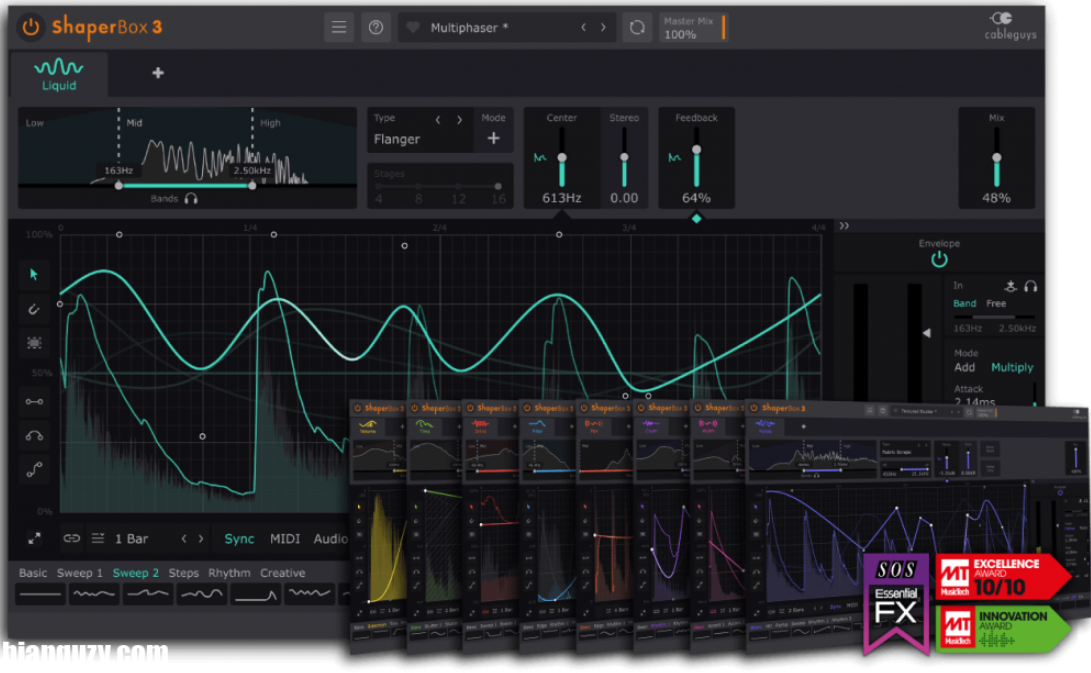Viewport: 1091px width, 673px height.
Task: Click the envelope In headphones icon
Action: click(x=1030, y=286)
